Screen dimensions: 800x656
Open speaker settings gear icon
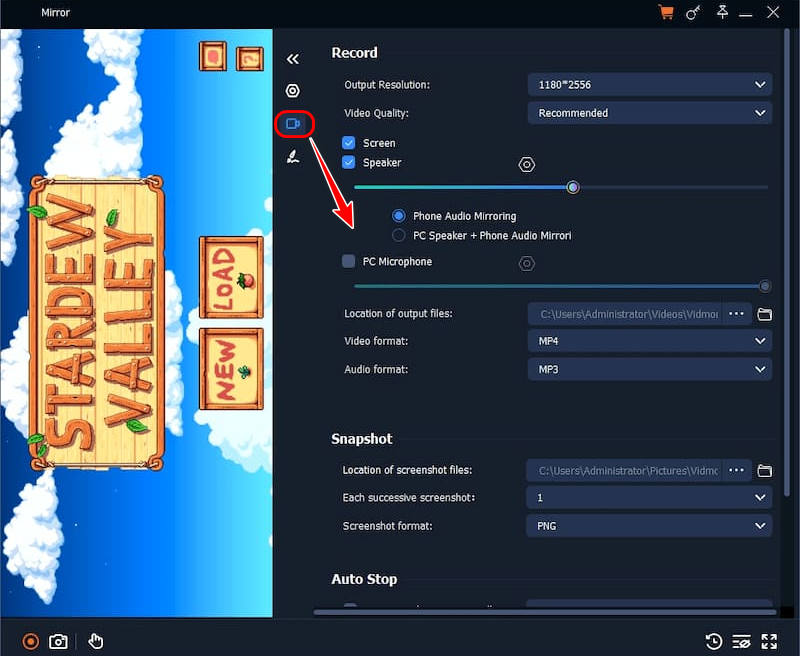527,165
